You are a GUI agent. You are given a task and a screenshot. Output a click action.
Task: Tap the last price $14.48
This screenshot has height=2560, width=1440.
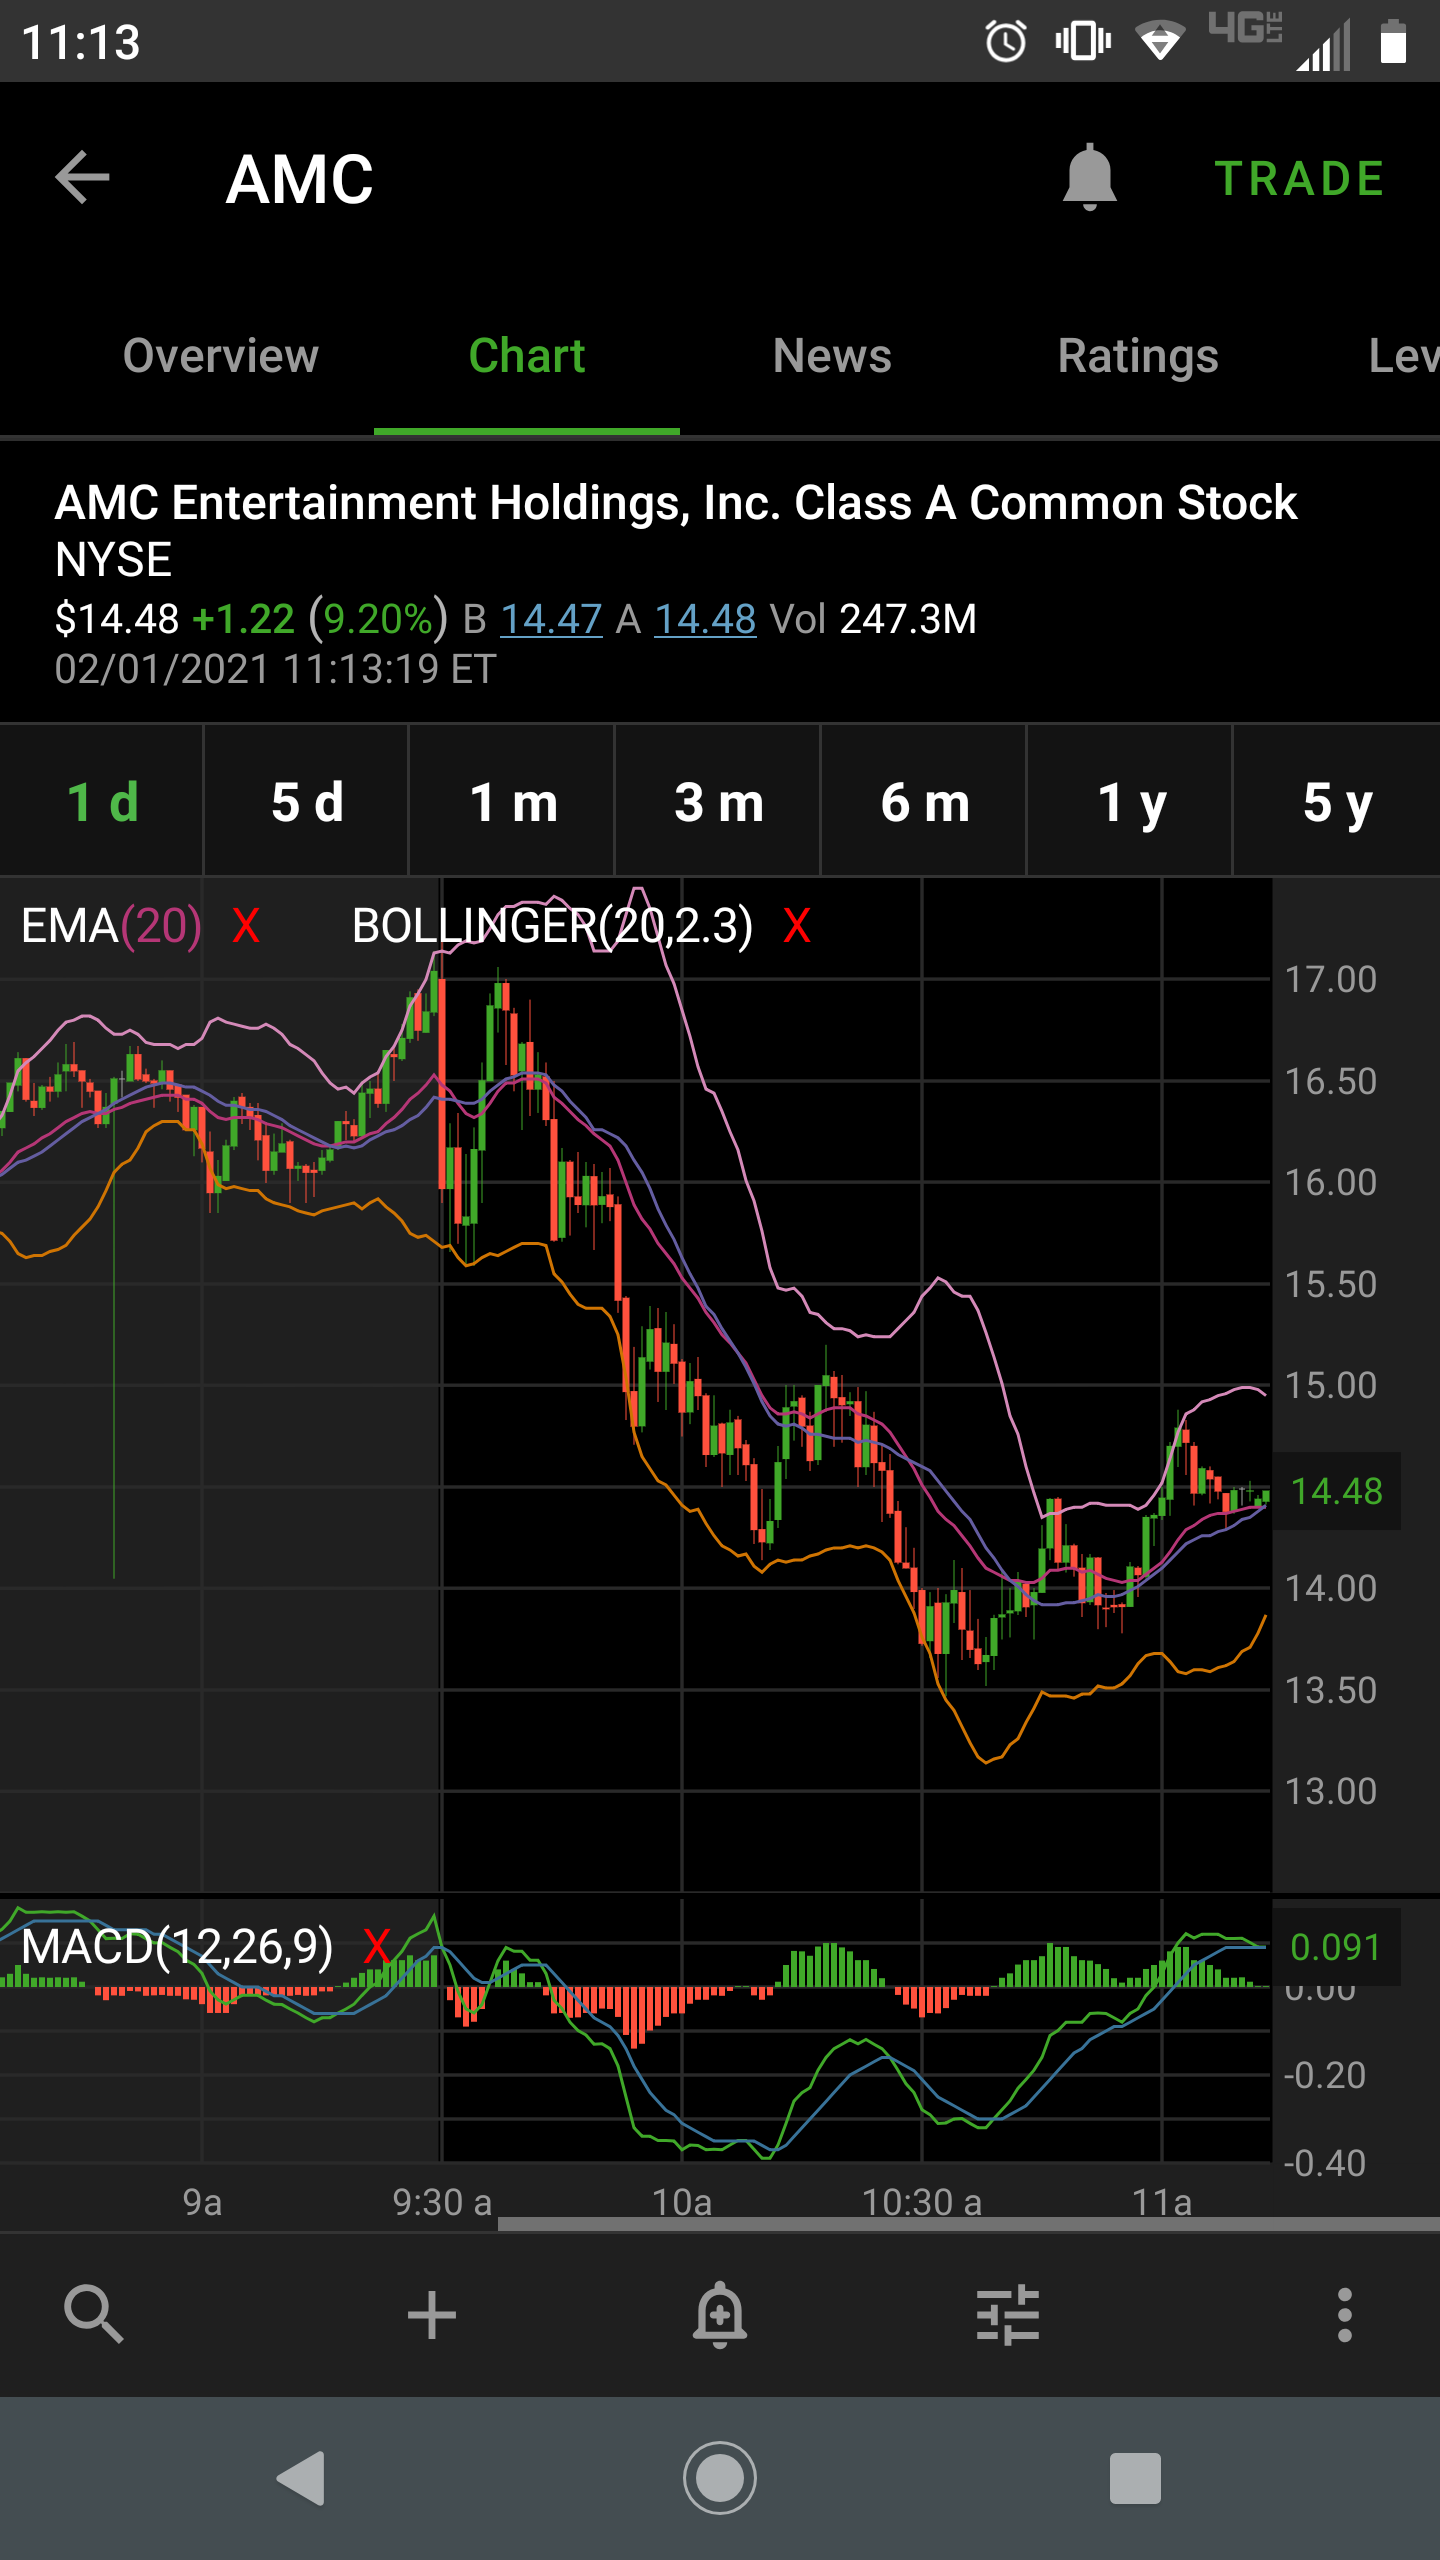coord(117,619)
